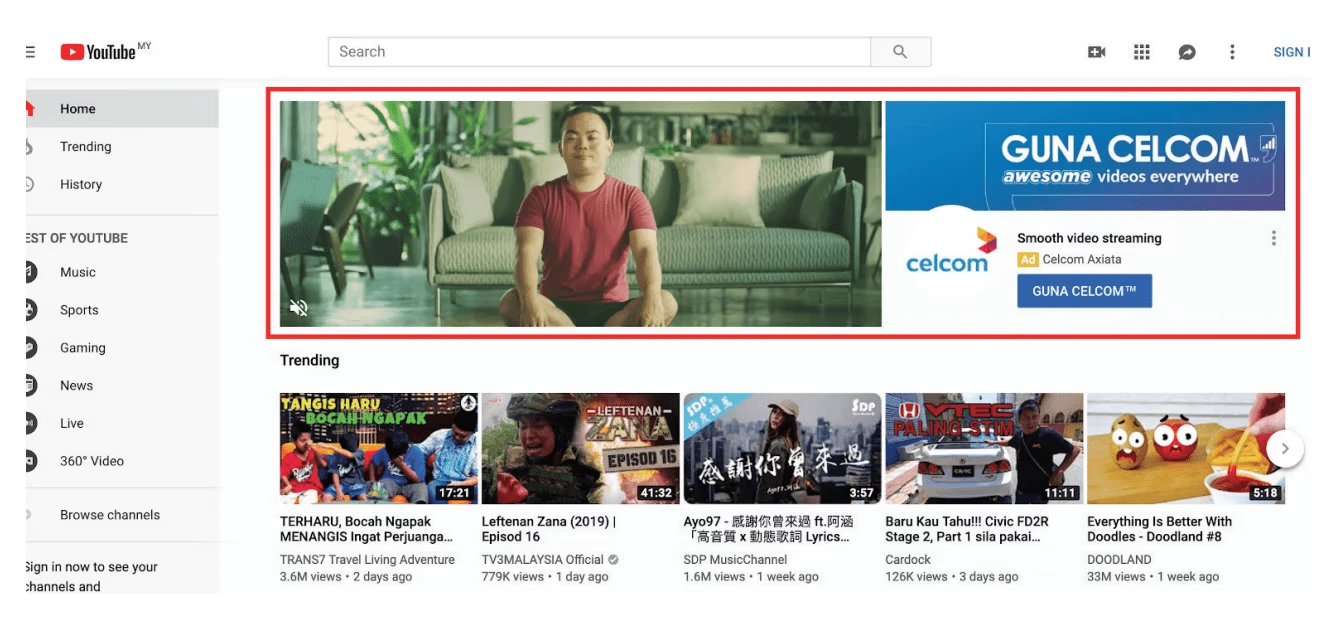Open the settings three-dot menu in header
The height and width of the screenshot is (644, 1326).
pos(1232,52)
